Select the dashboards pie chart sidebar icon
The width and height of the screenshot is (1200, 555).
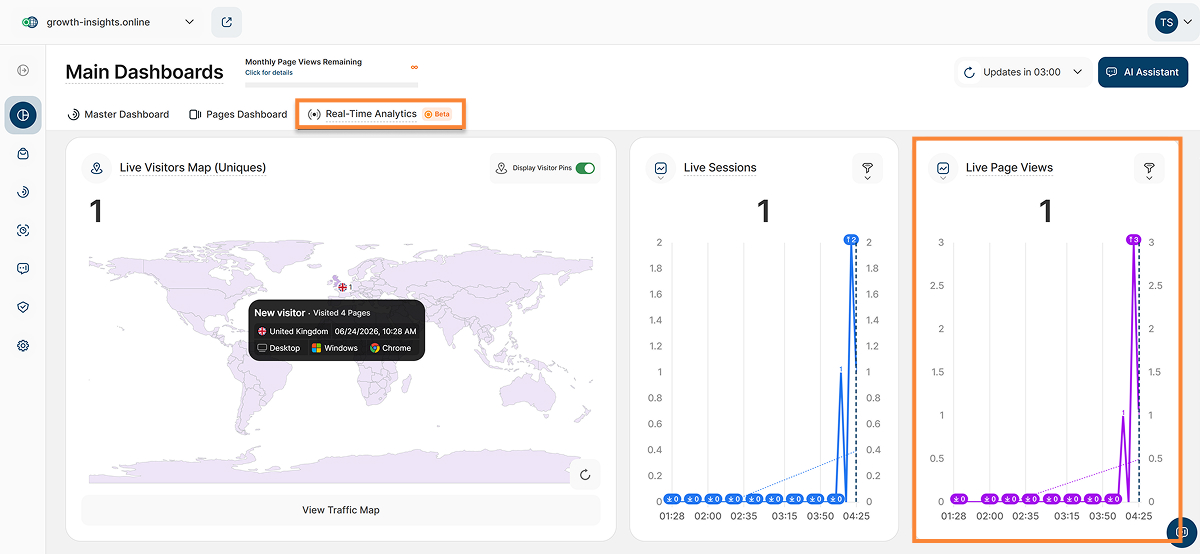(x=23, y=115)
